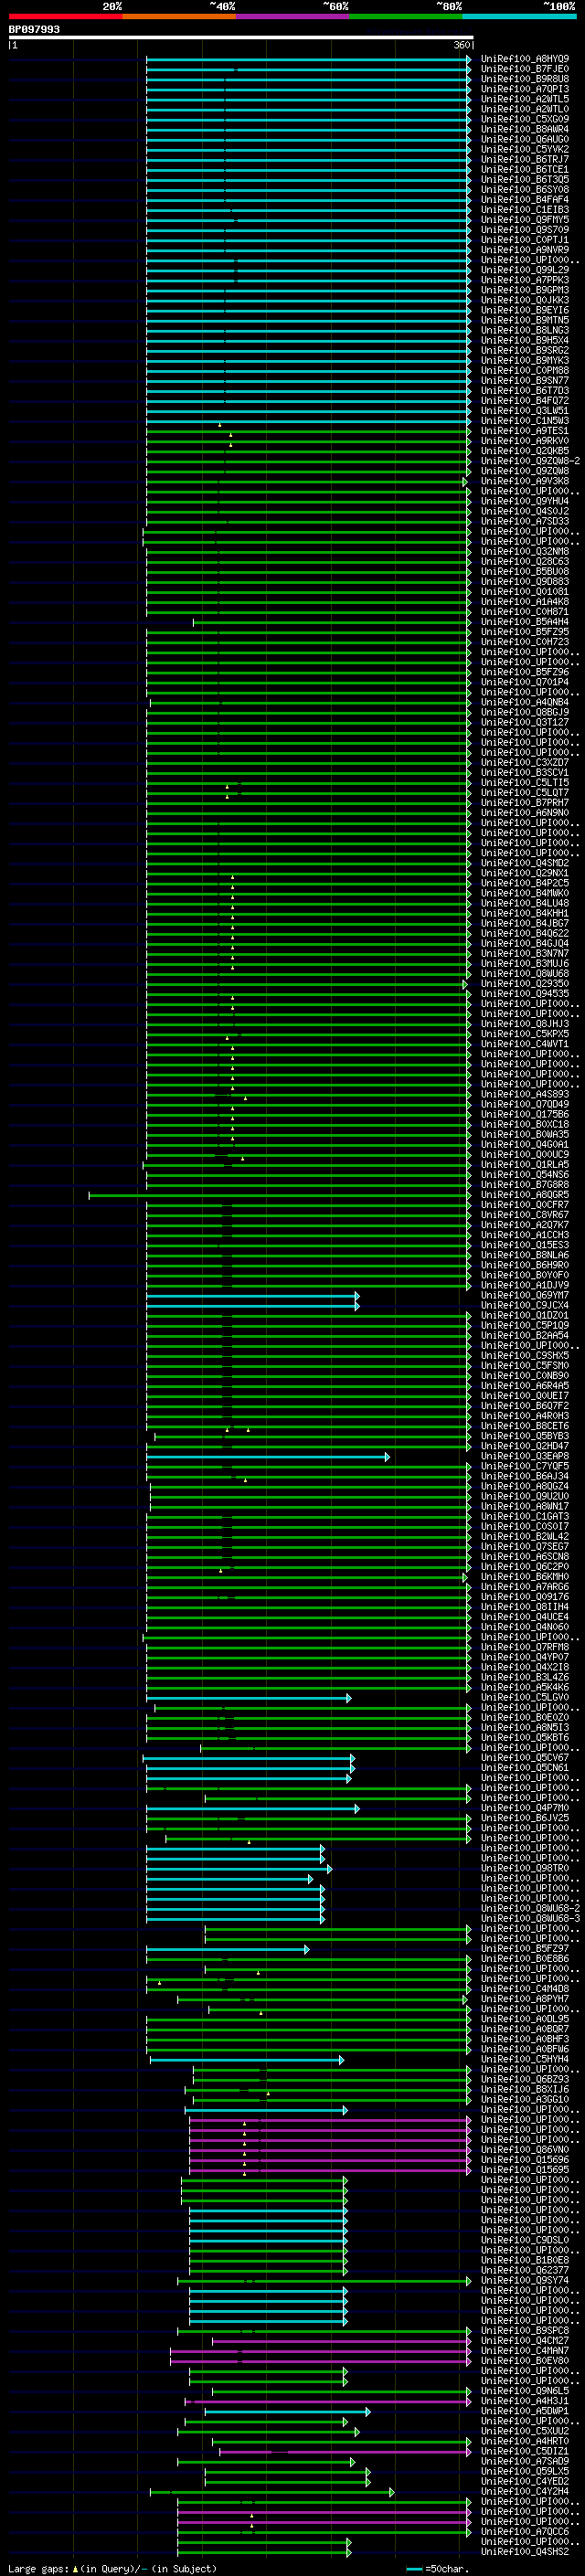This screenshot has height=2576, width=585.
Task: Select hit UniRef100_A5K4K6
Action: point(525,1687)
